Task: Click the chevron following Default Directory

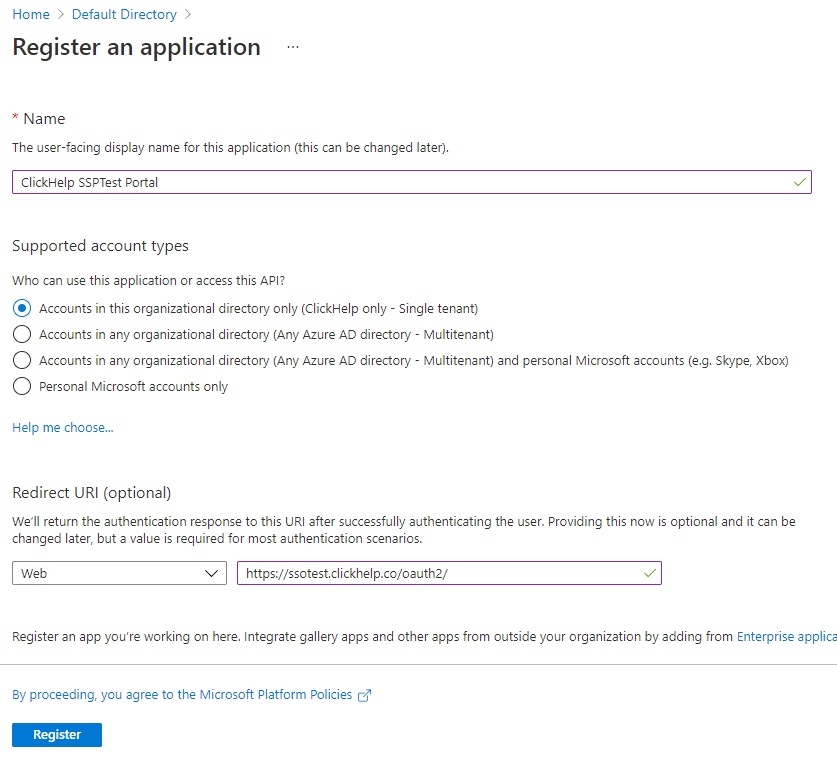Action: [186, 14]
